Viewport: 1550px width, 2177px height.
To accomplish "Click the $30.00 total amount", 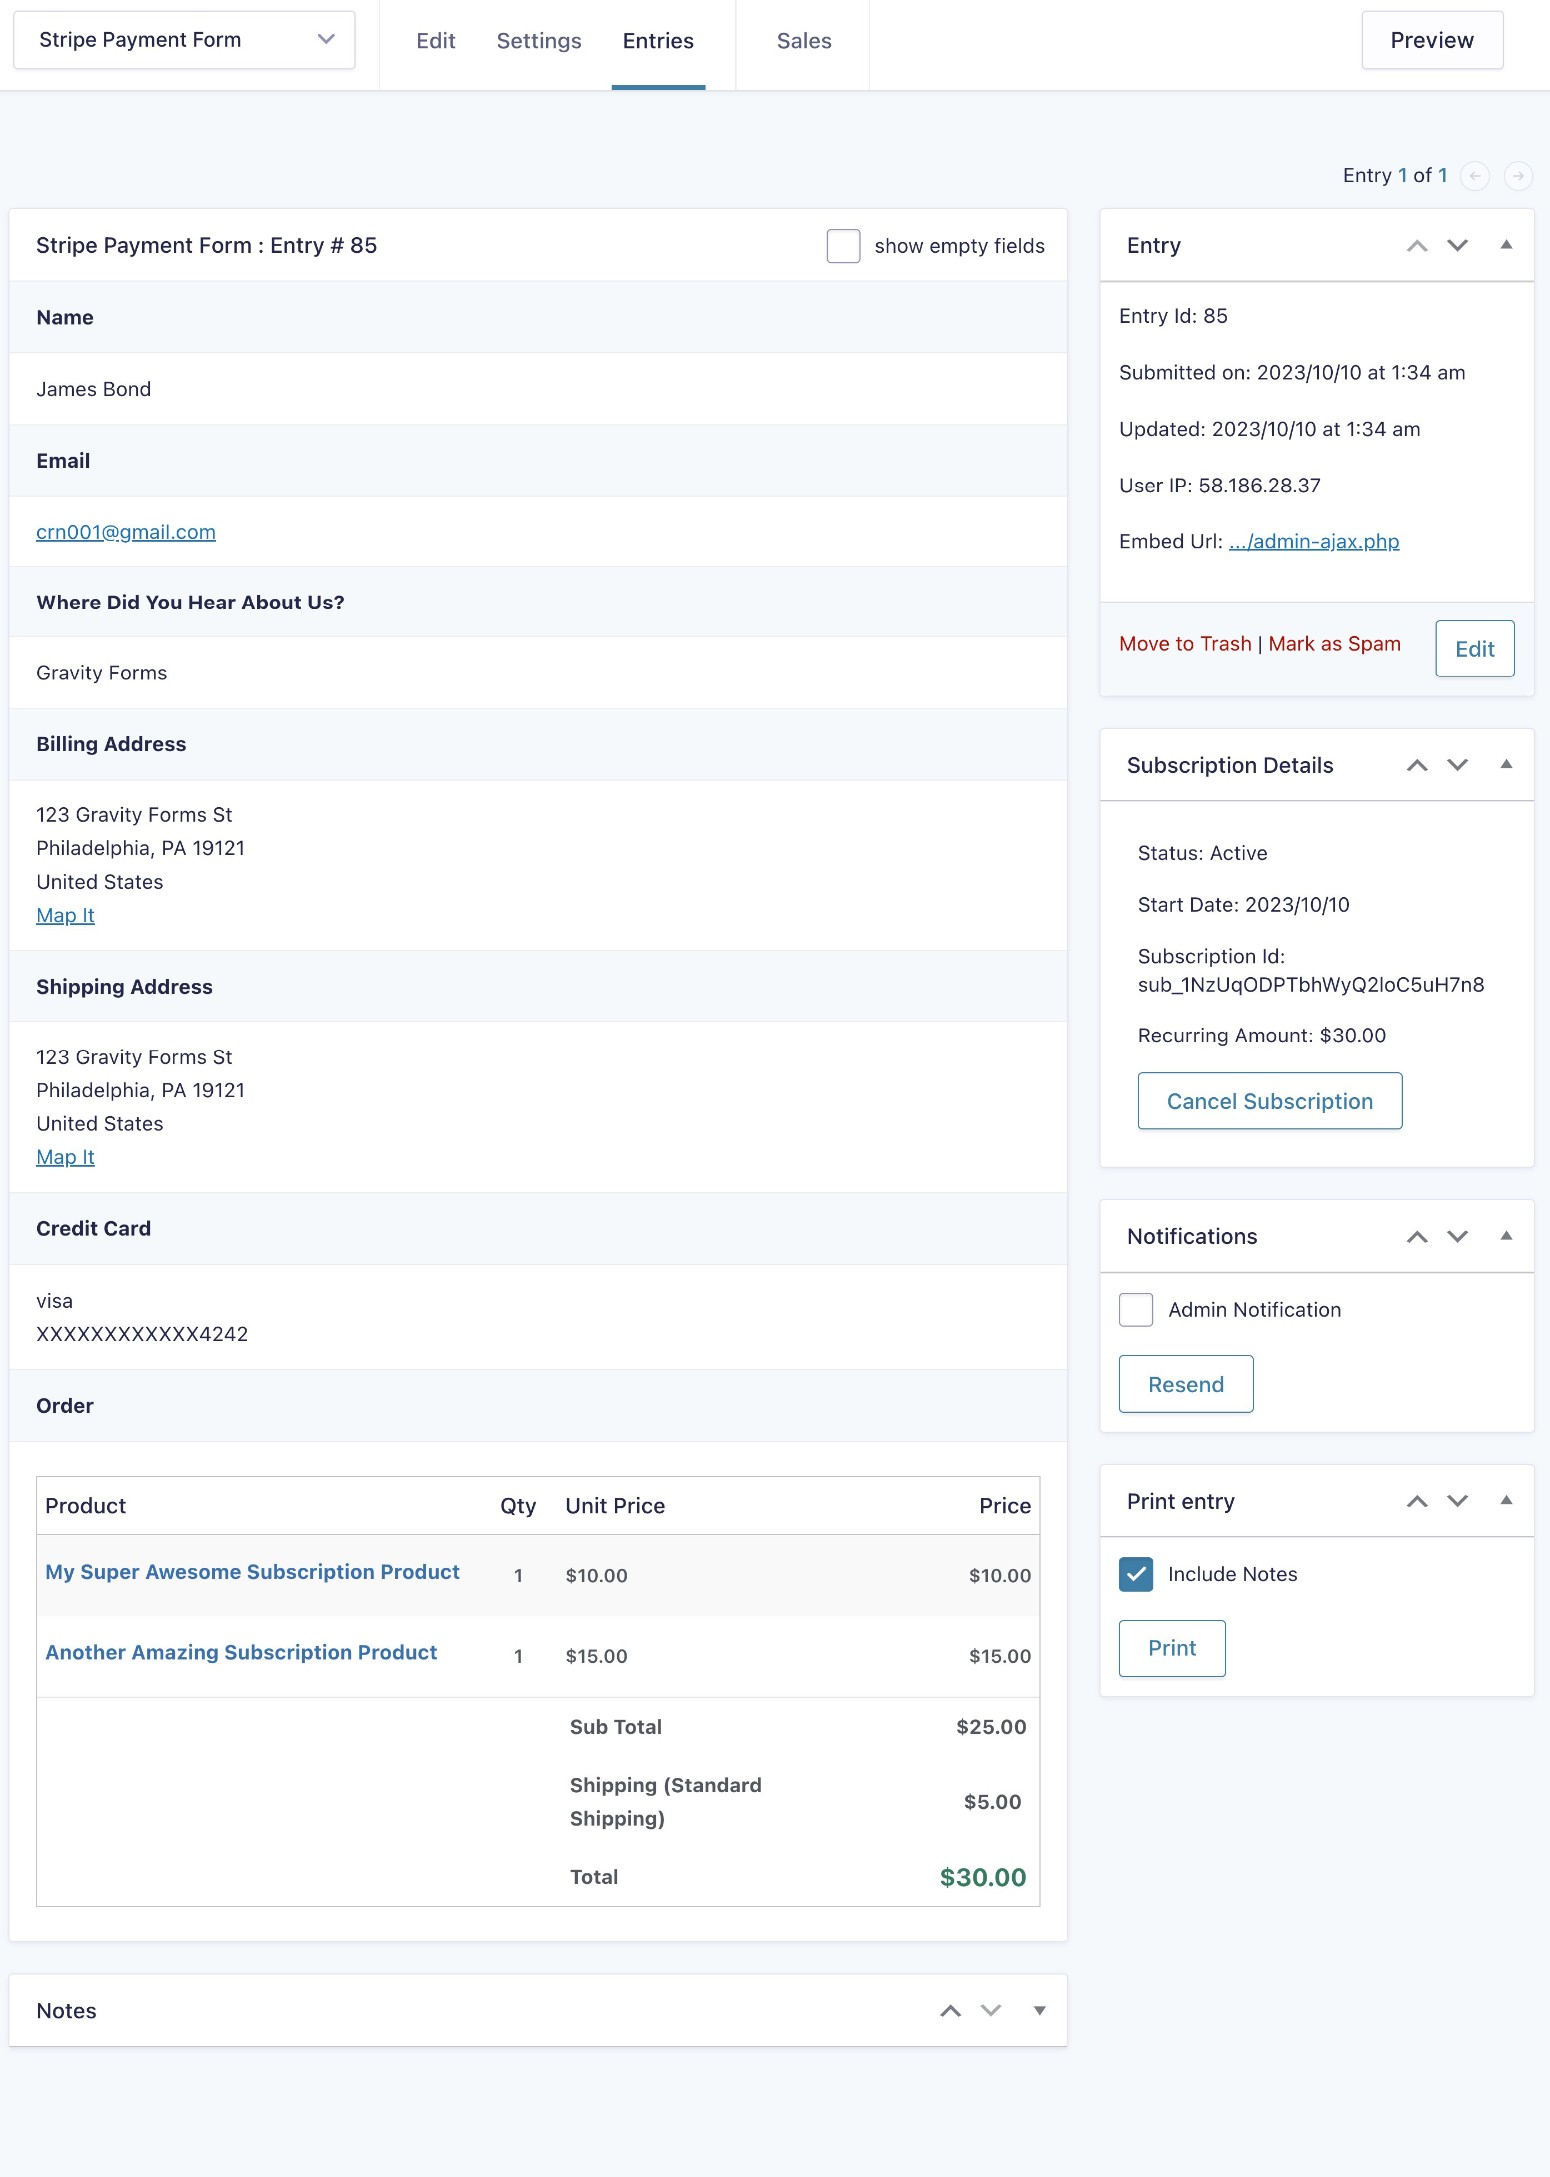I will point(983,1878).
